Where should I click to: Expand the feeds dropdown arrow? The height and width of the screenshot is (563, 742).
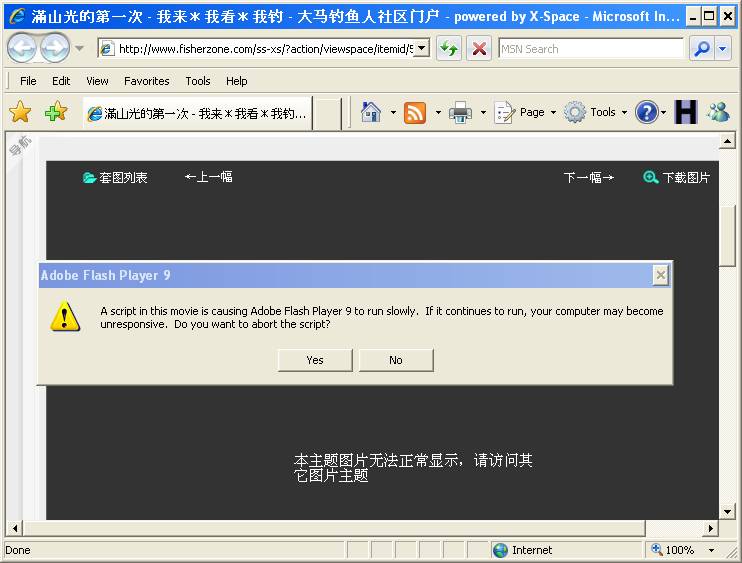click(438, 113)
